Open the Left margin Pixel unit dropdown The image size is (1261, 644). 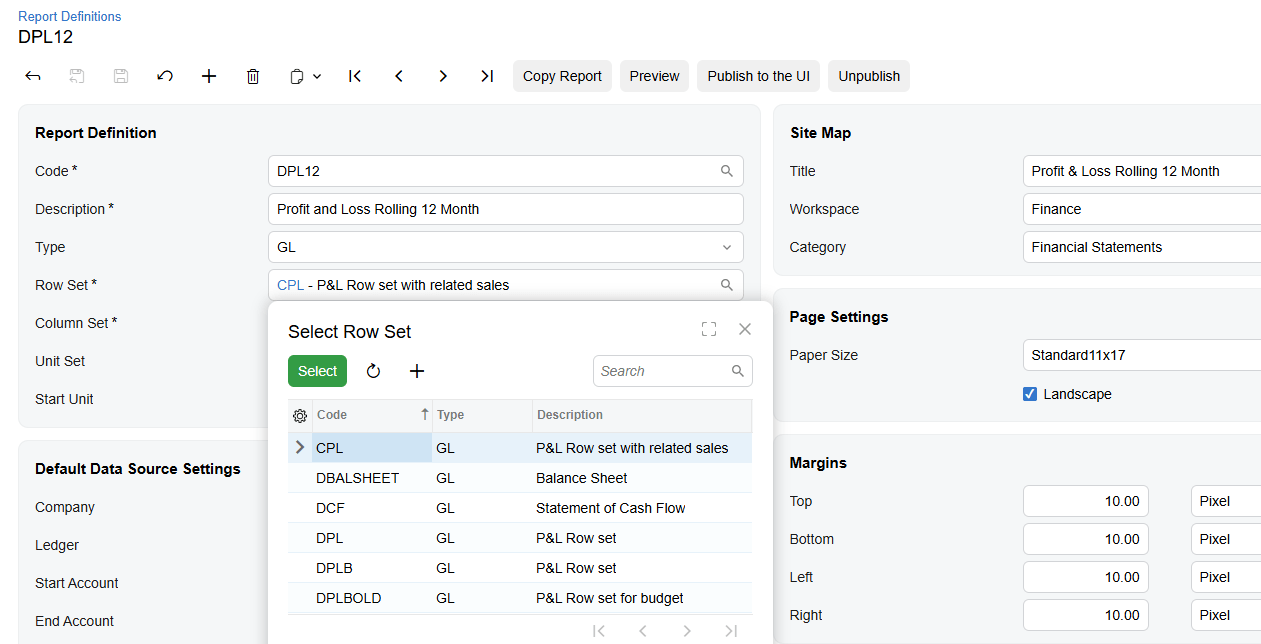[1226, 577]
